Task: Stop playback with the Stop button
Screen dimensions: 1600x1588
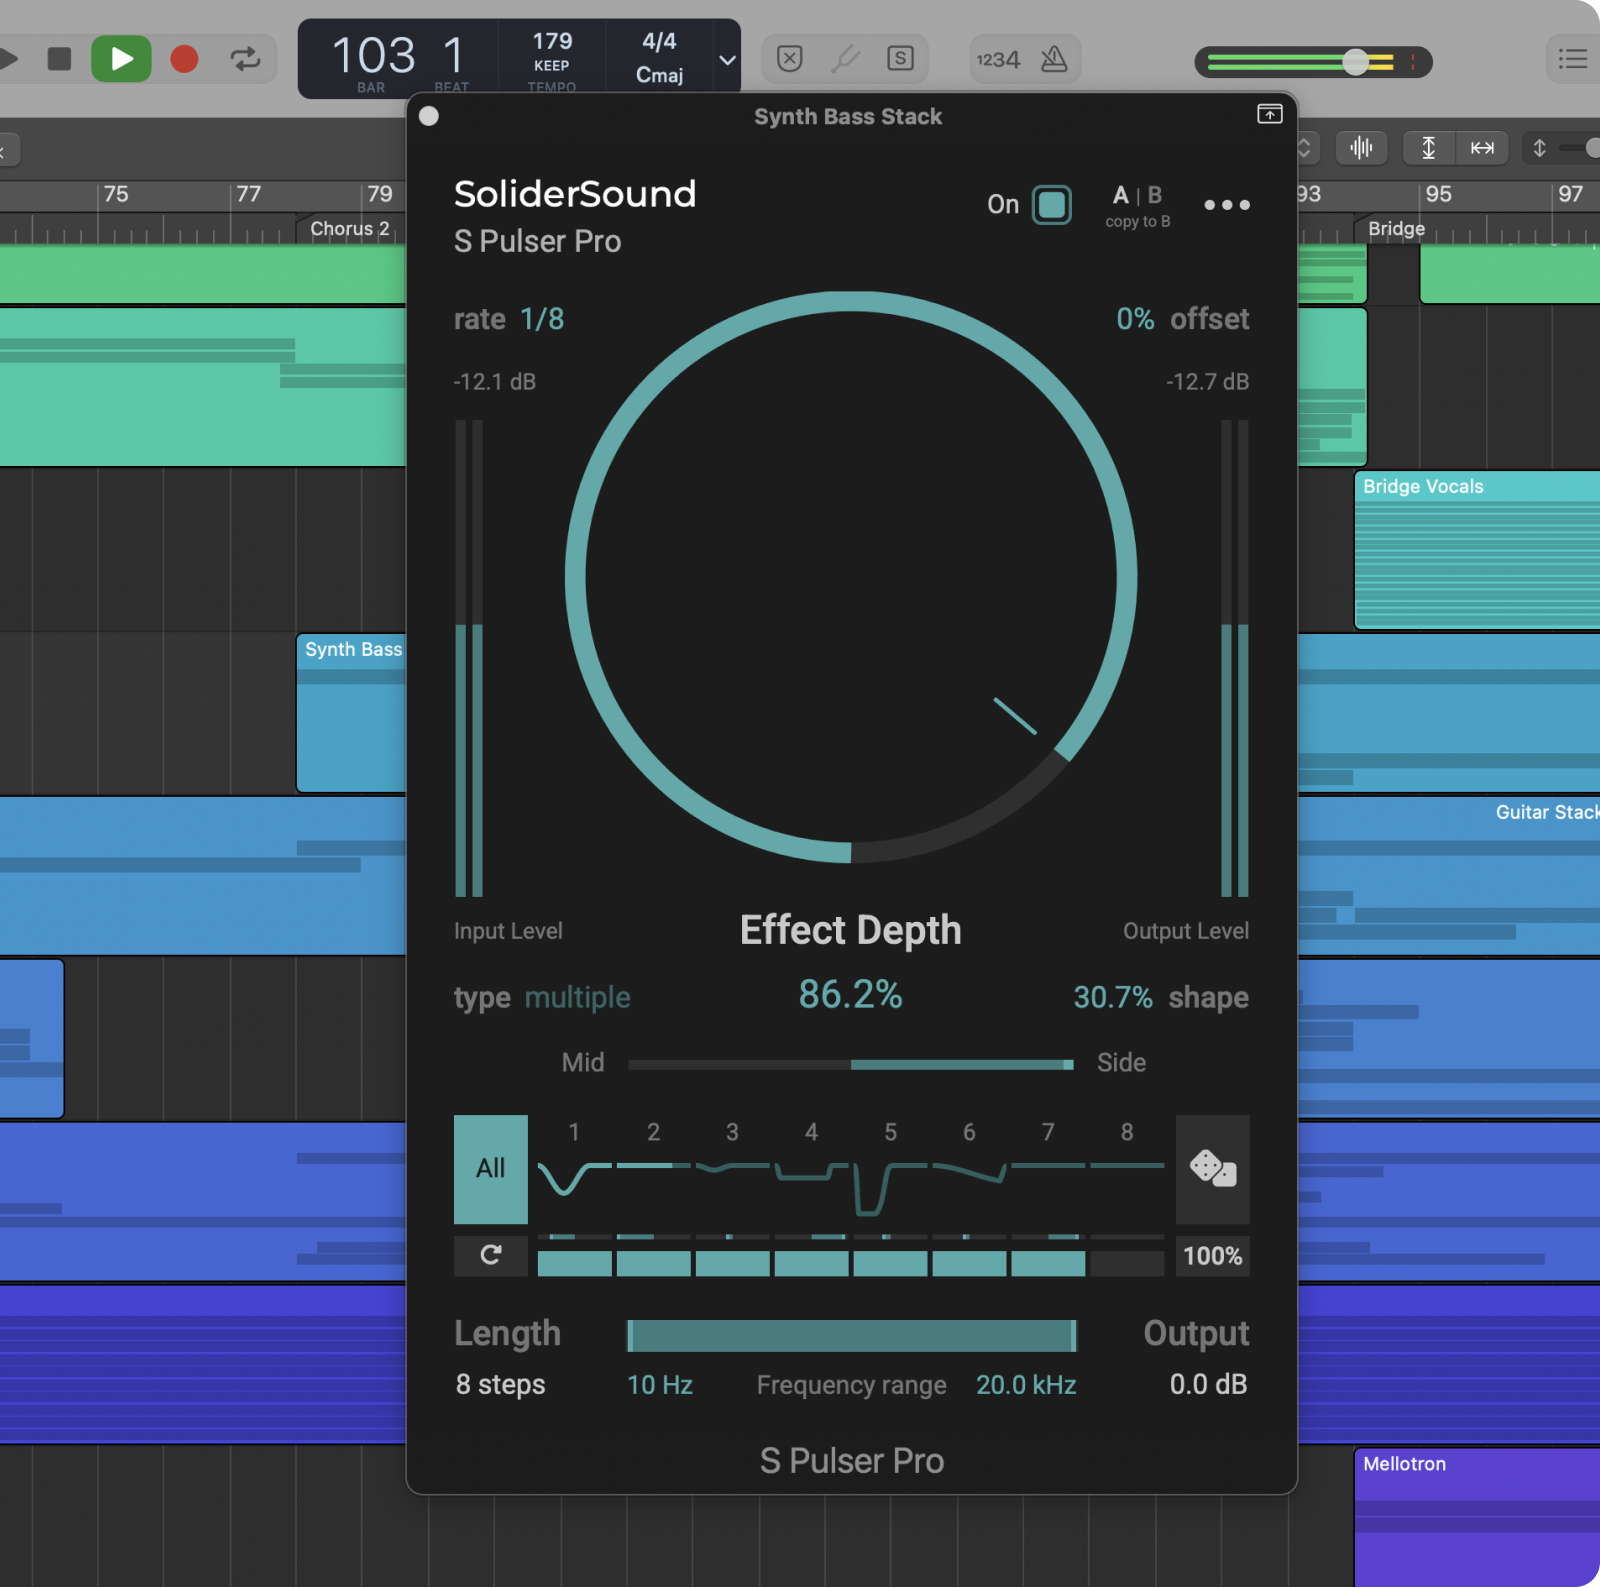Action: 60,59
